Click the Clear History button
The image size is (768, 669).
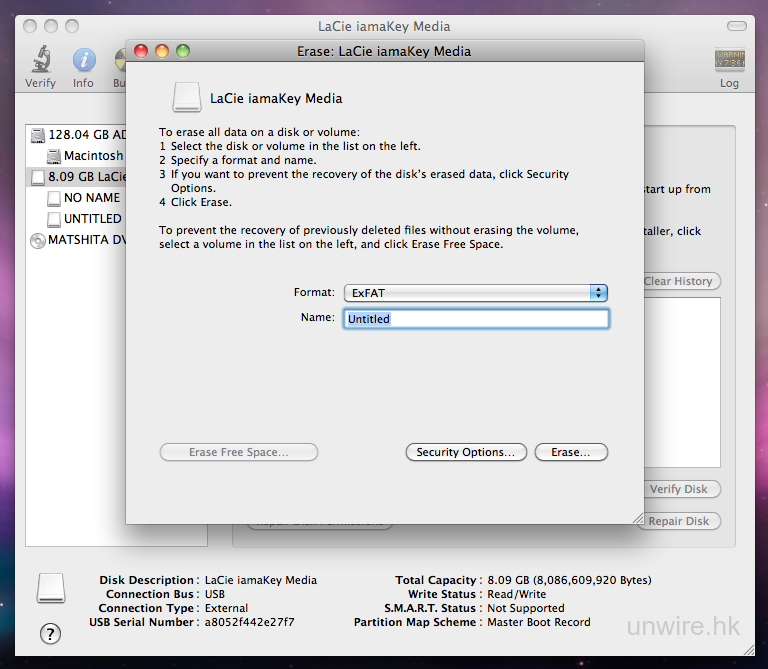click(678, 282)
